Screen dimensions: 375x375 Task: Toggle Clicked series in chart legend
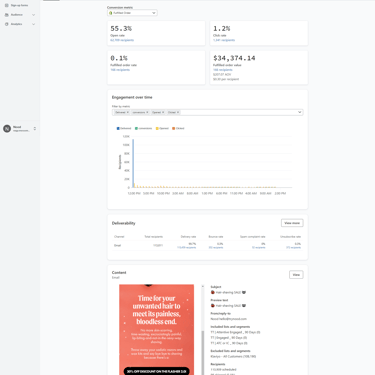[178, 128]
